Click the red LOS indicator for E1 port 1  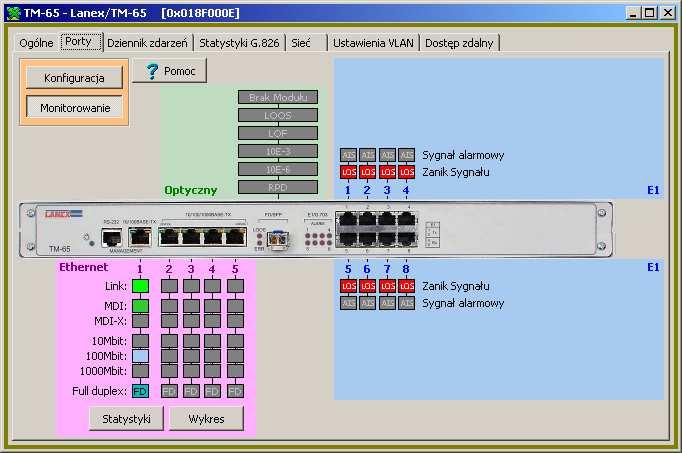(348, 172)
